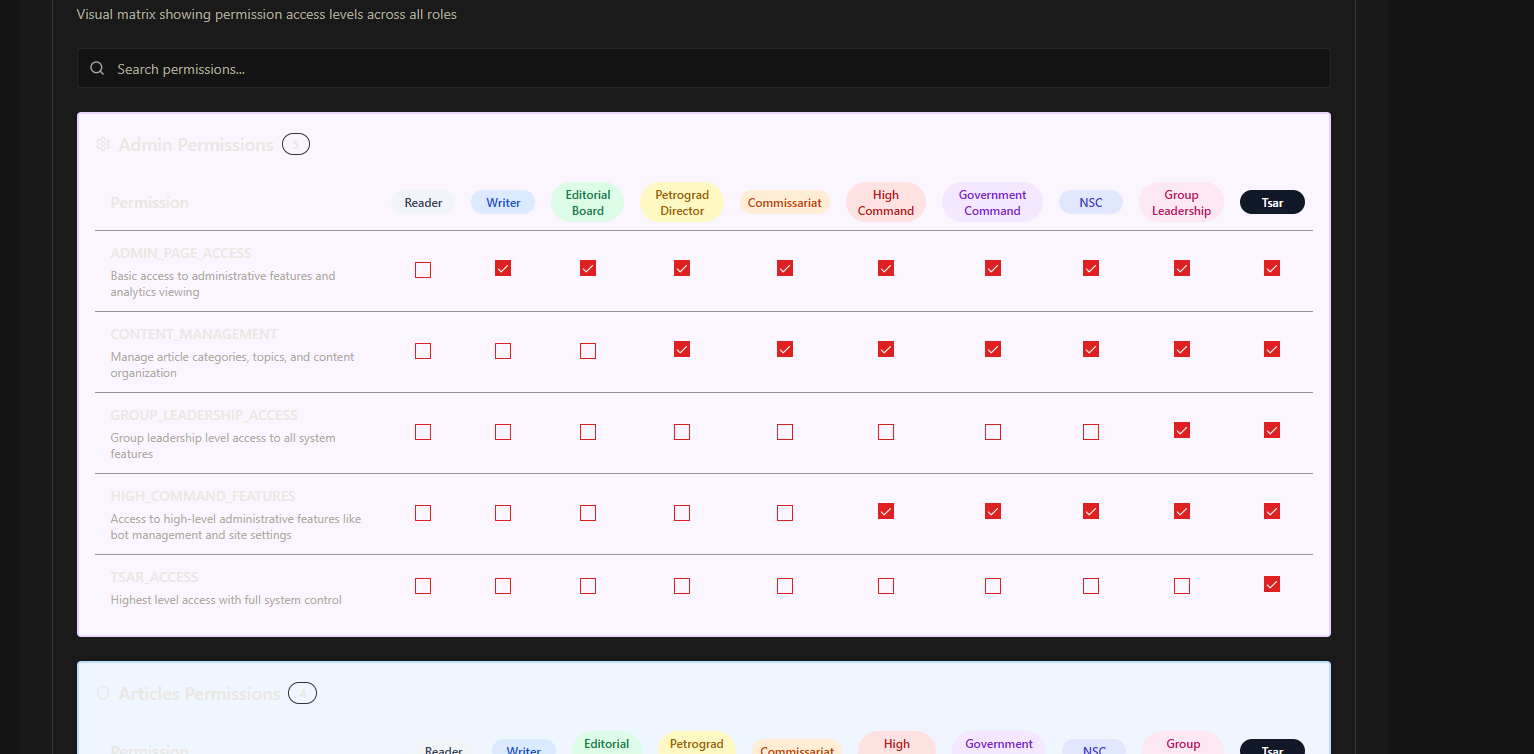Check HIGH_COMMAND_FEATURES for Commissariat
The image size is (1534, 754).
tap(785, 513)
